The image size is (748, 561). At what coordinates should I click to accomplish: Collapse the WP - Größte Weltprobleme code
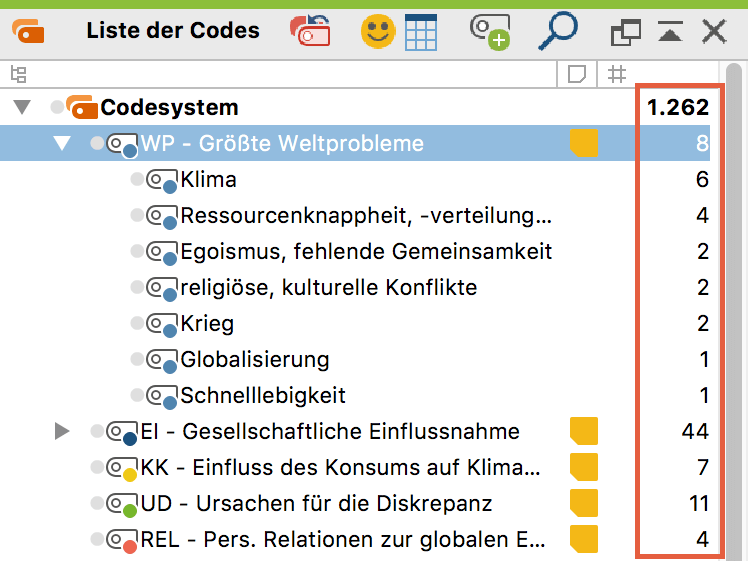tap(62, 143)
